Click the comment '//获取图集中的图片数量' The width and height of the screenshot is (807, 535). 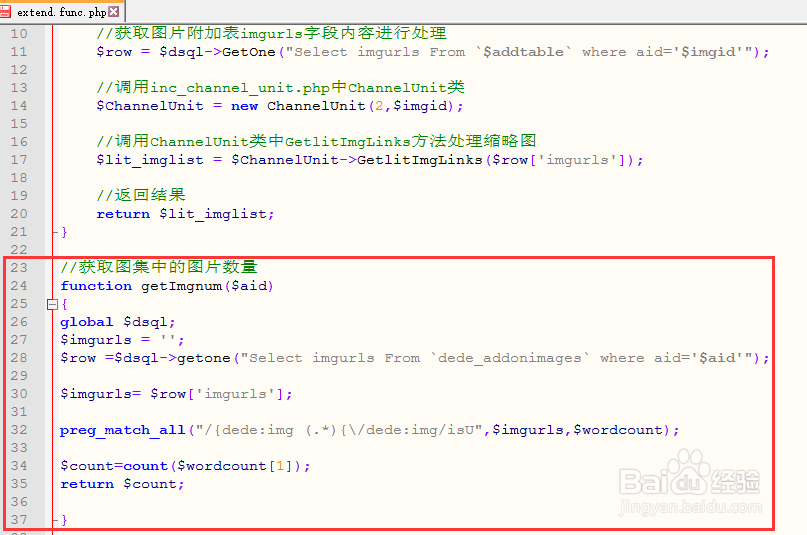159,266
